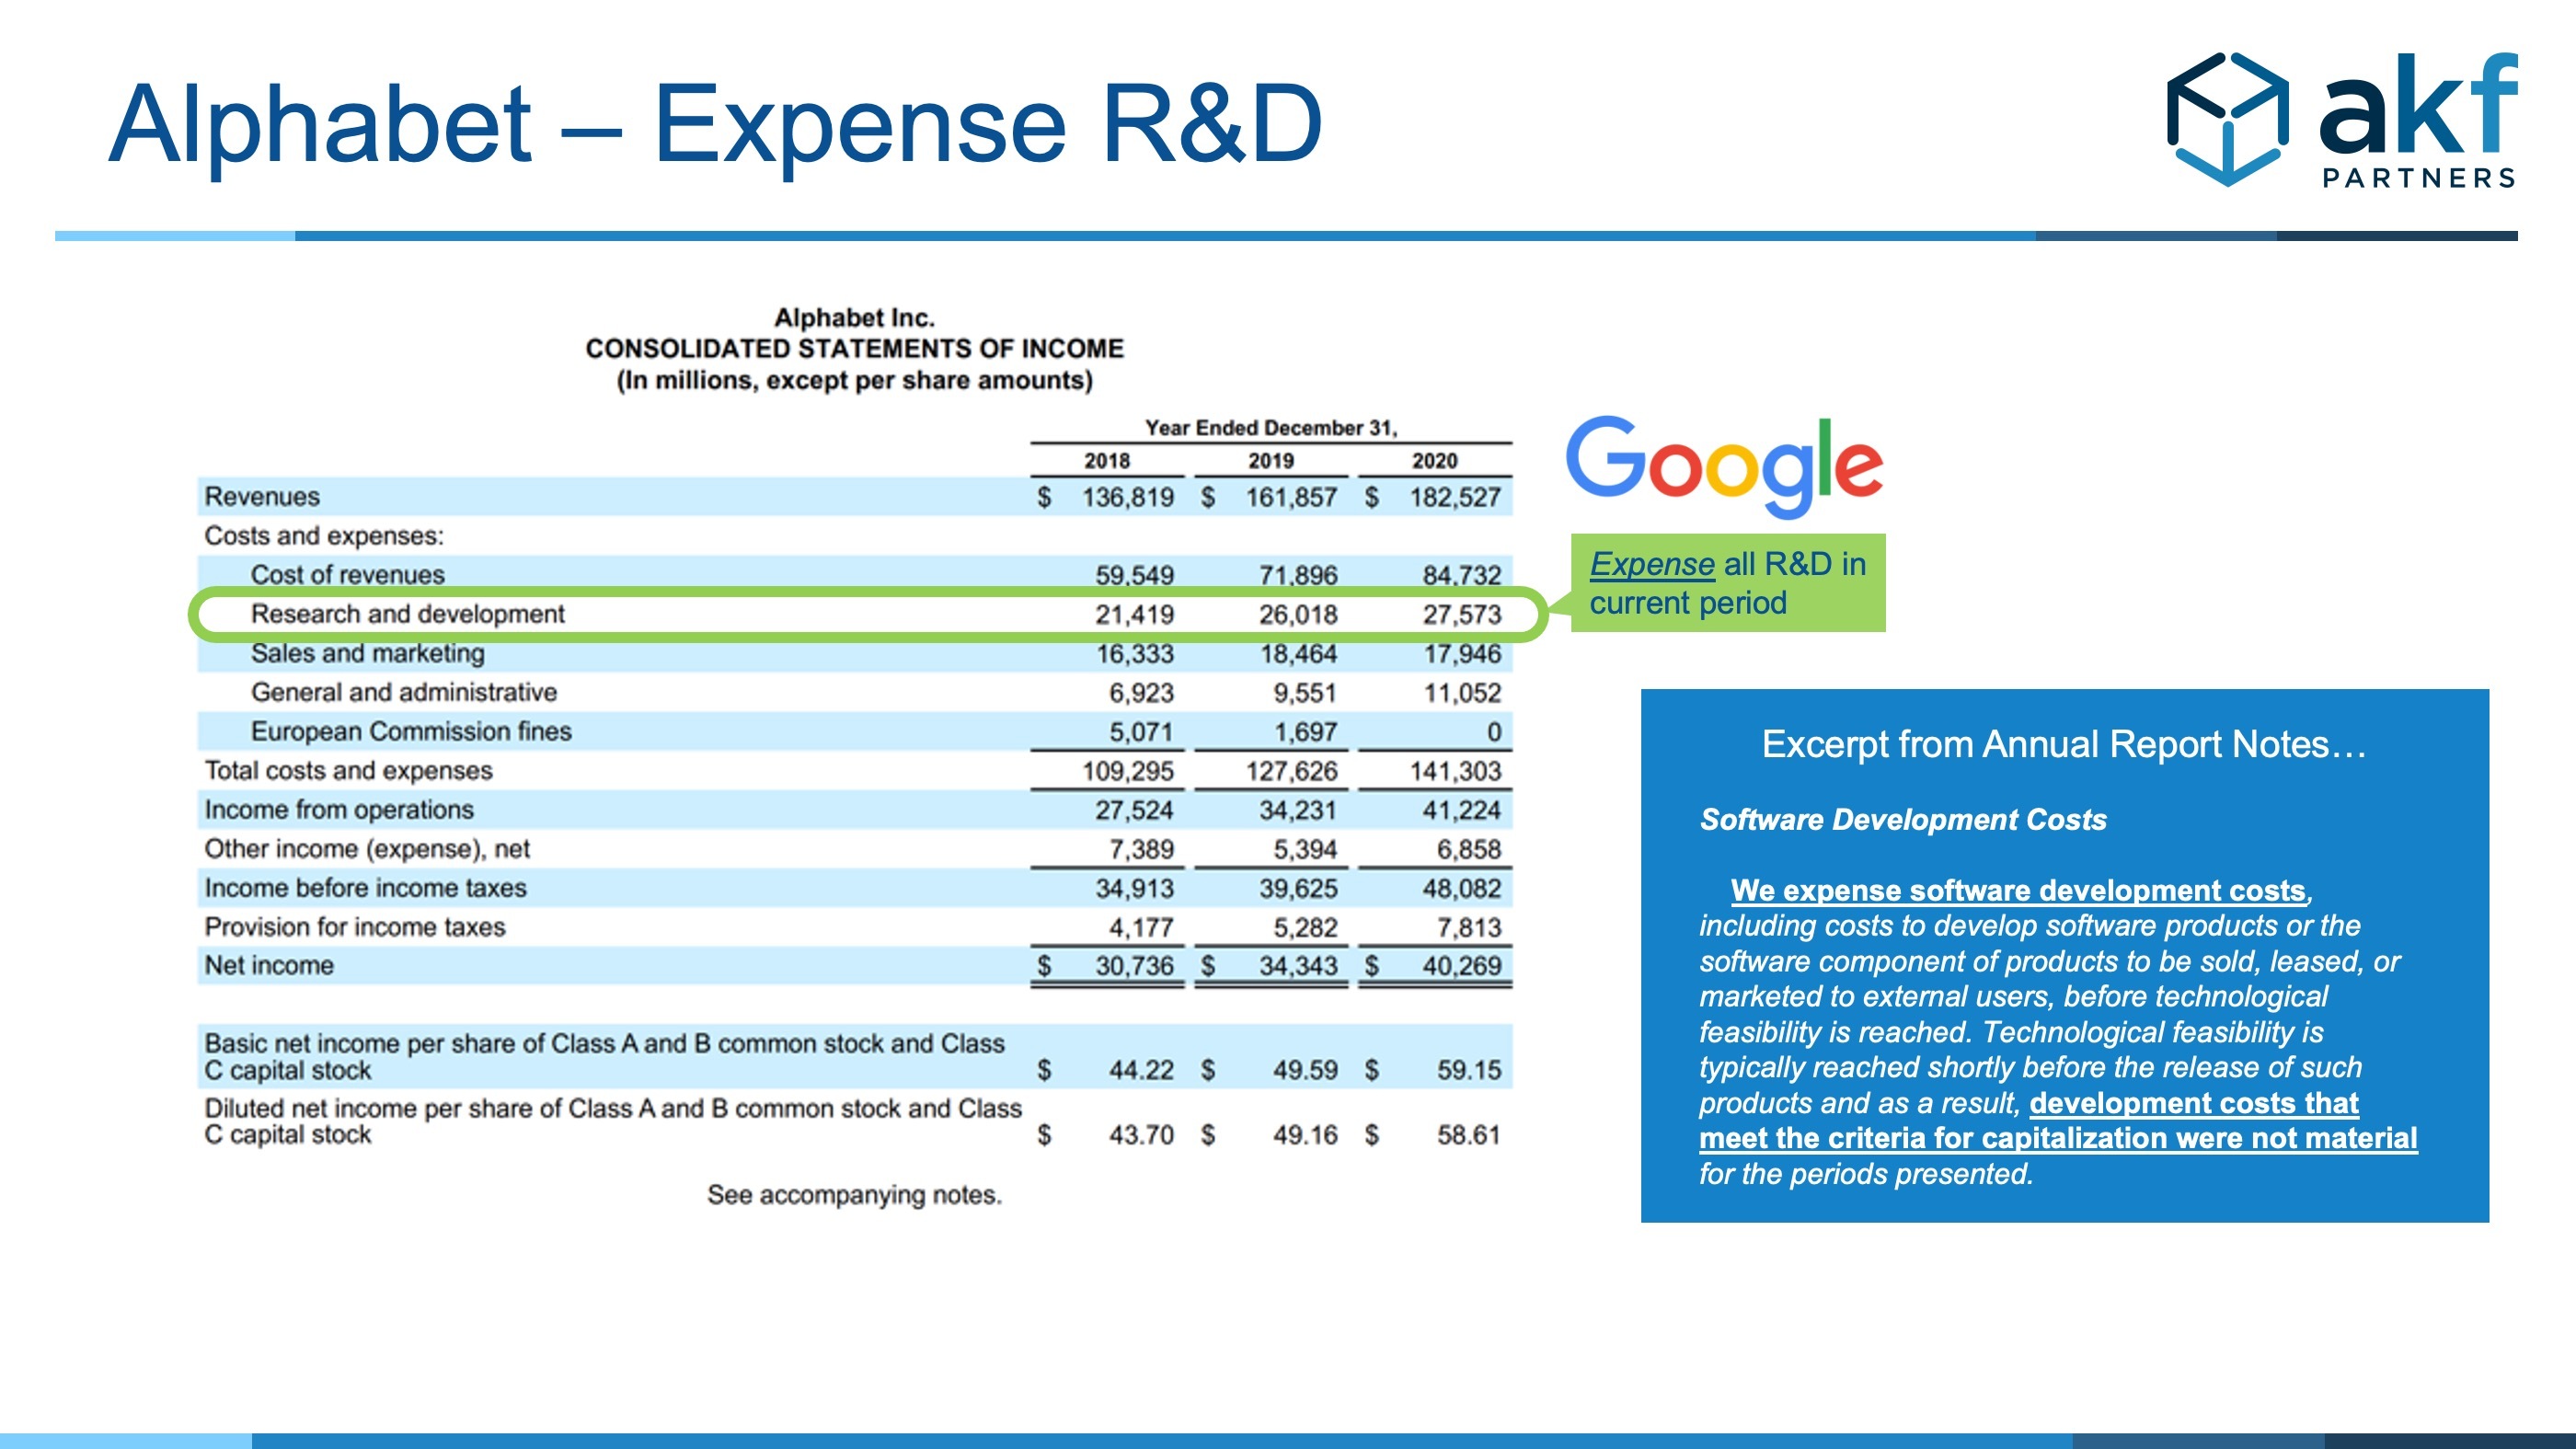The height and width of the screenshot is (1449, 2576).
Task: Click income from operations value 34,231
Action: click(1298, 810)
